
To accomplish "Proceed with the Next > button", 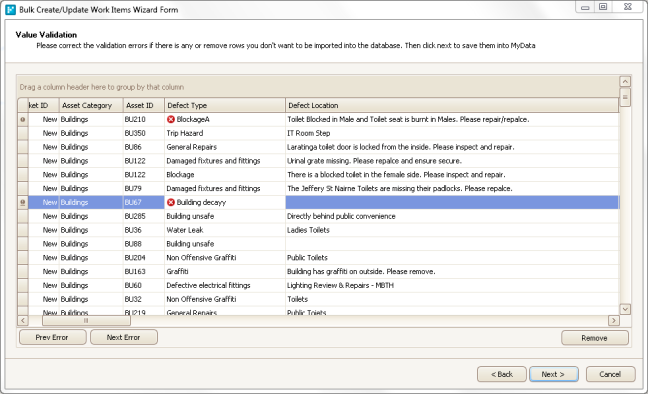I will (553, 374).
